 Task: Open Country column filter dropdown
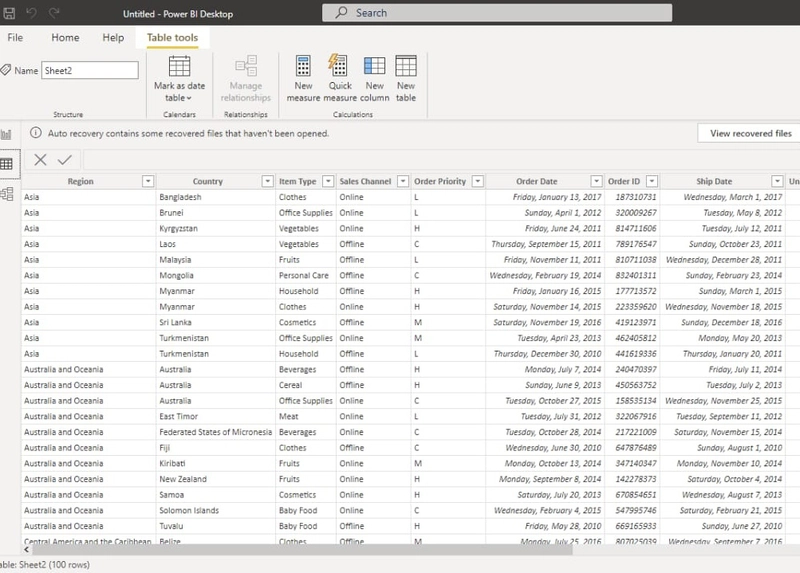267,181
